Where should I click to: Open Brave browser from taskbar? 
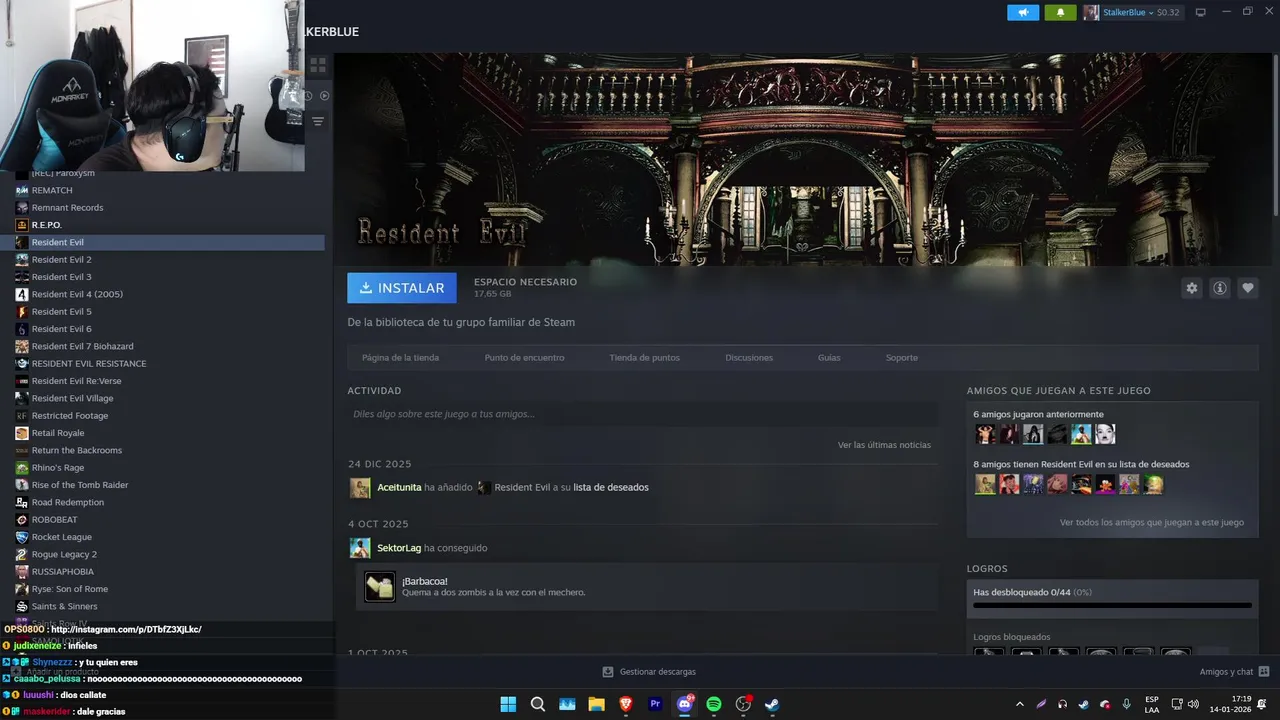coord(626,704)
